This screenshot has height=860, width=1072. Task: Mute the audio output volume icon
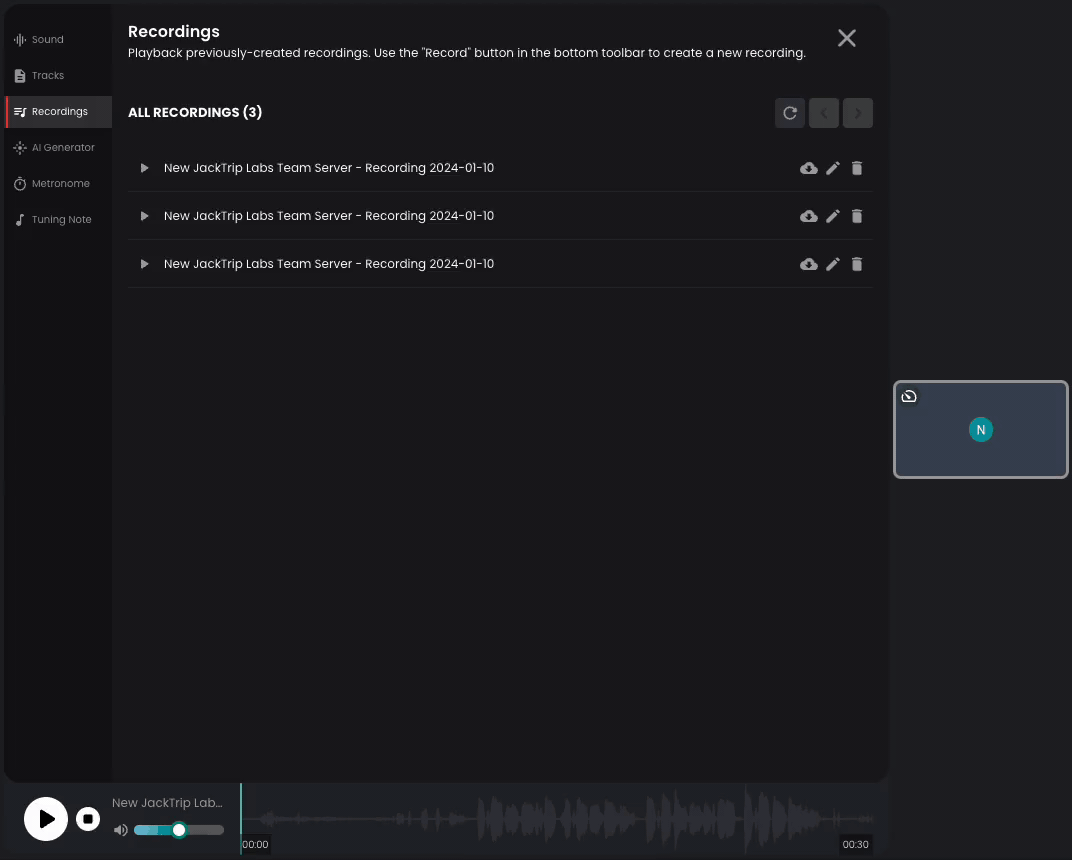click(121, 830)
